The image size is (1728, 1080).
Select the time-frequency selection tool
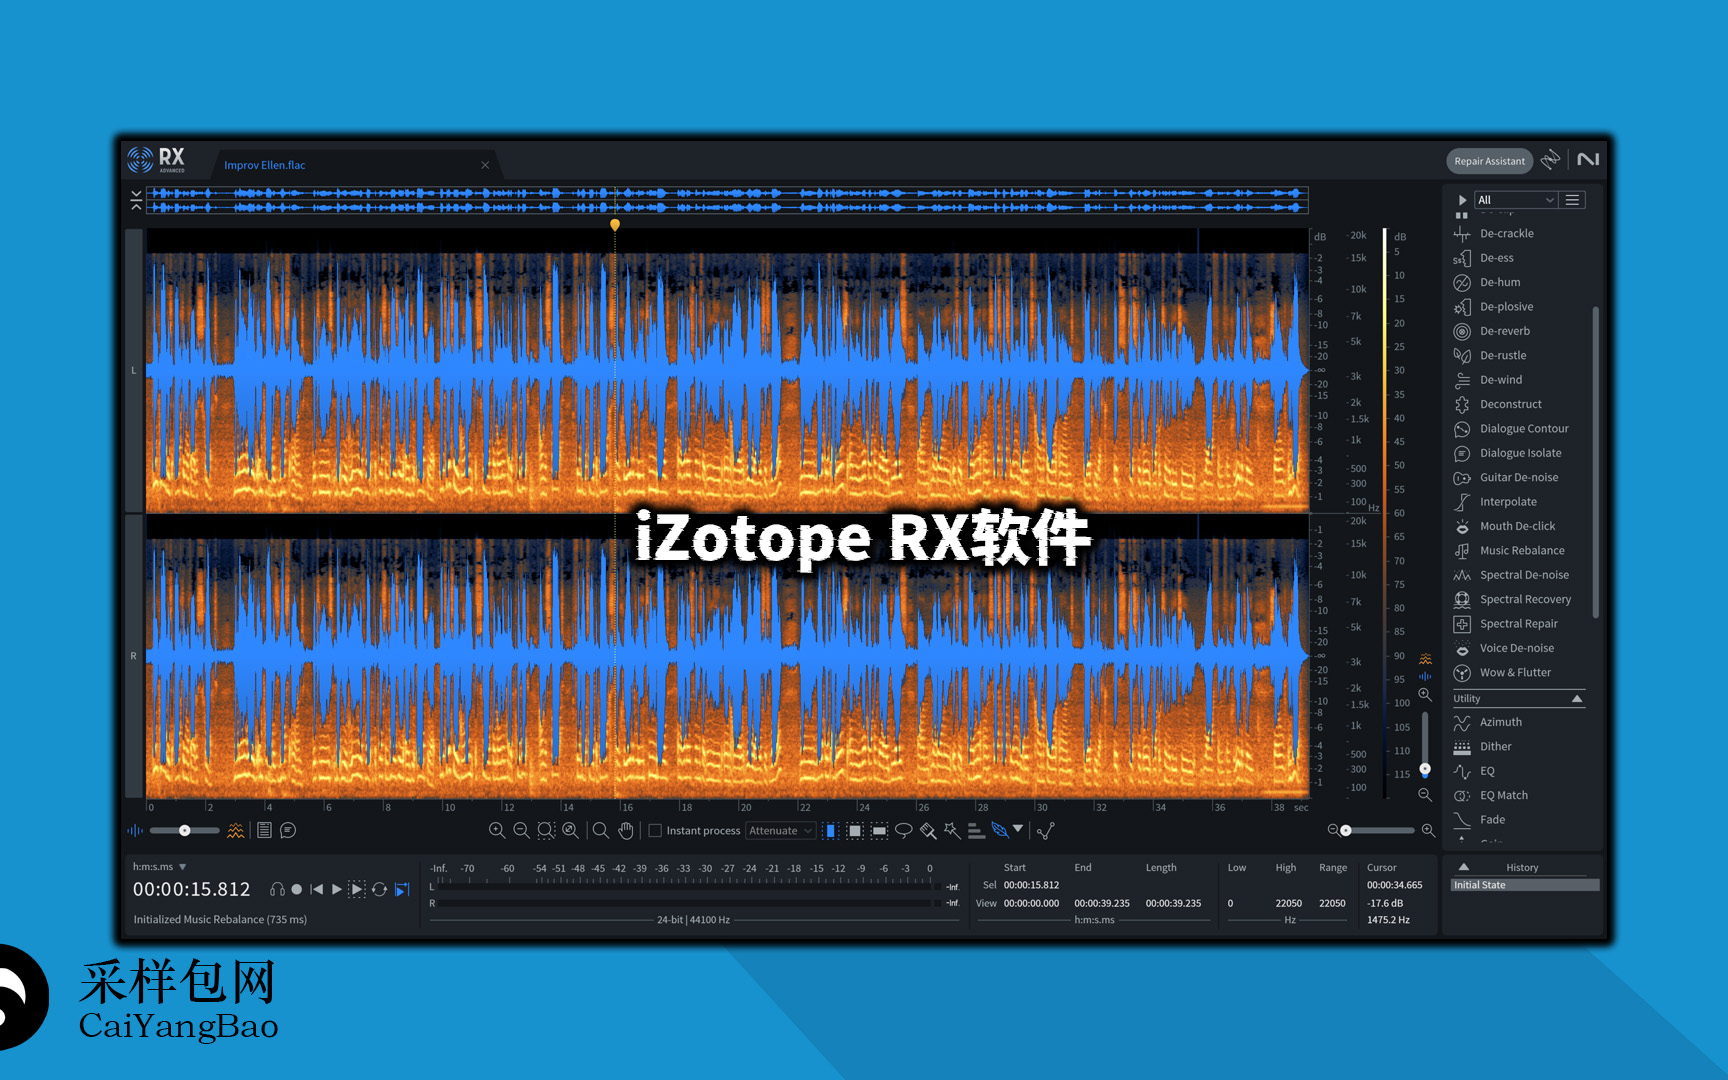tap(855, 831)
